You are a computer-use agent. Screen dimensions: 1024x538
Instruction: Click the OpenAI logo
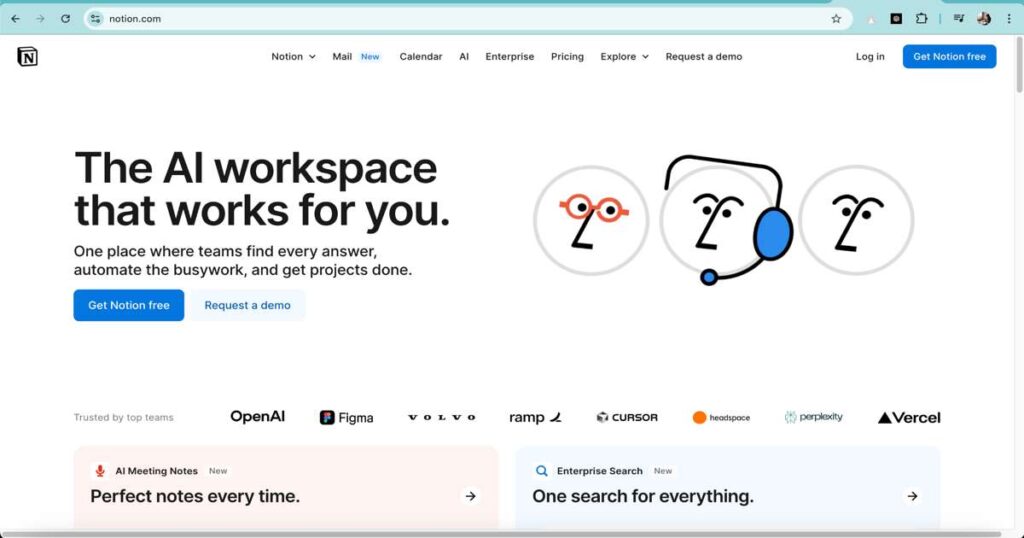point(257,417)
